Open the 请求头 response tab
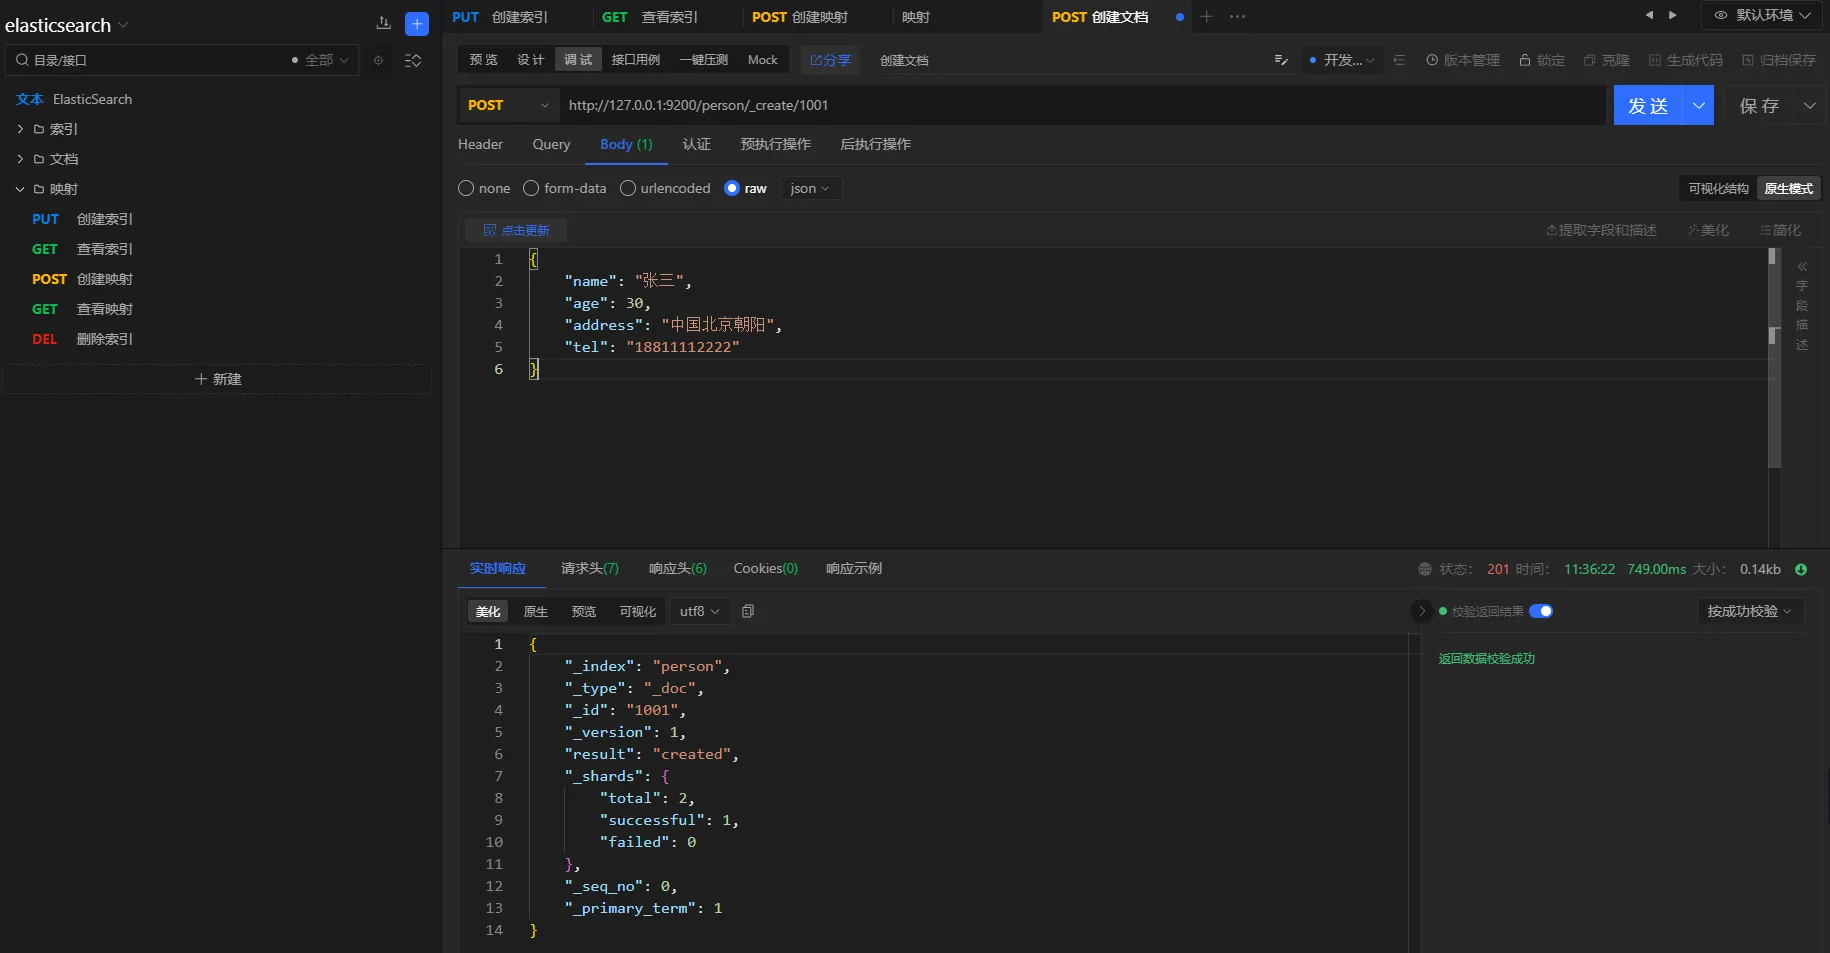This screenshot has height=953, width=1830. [x=589, y=568]
